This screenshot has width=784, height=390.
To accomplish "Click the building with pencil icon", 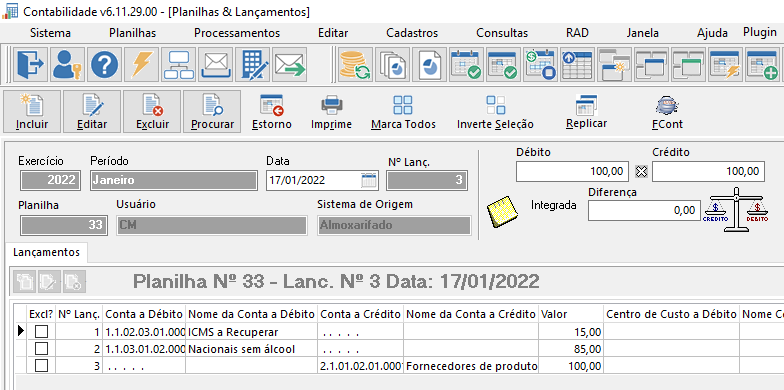I will tap(252, 64).
